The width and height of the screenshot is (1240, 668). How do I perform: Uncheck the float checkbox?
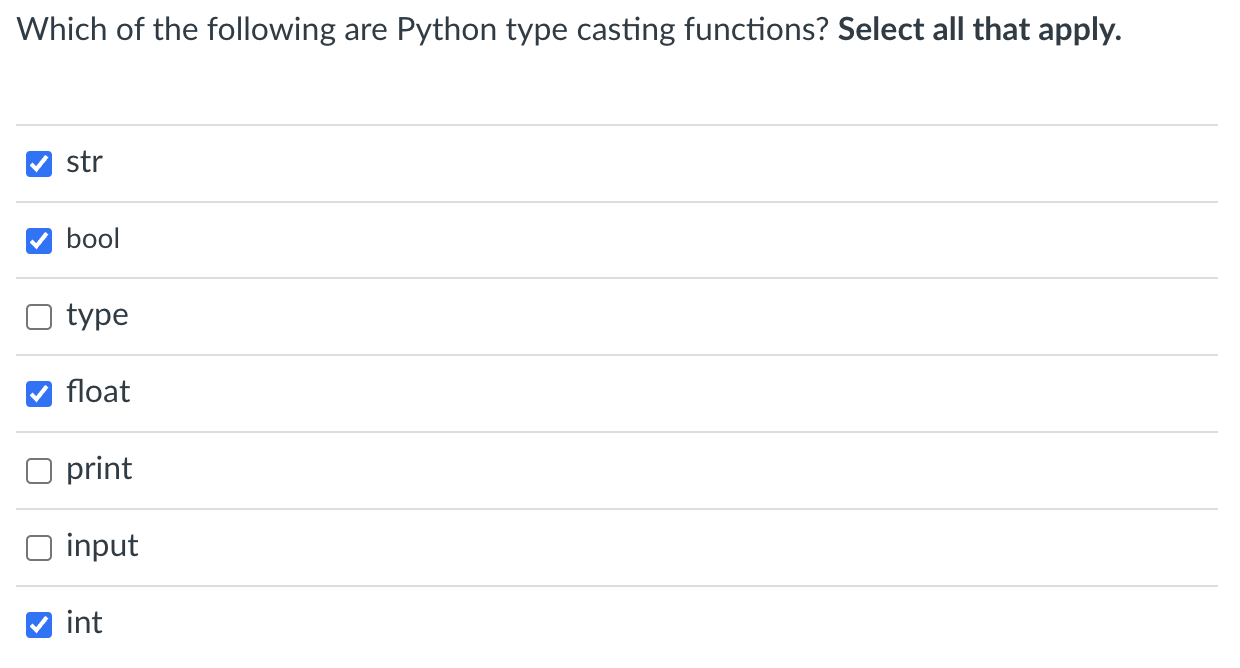tap(38, 393)
